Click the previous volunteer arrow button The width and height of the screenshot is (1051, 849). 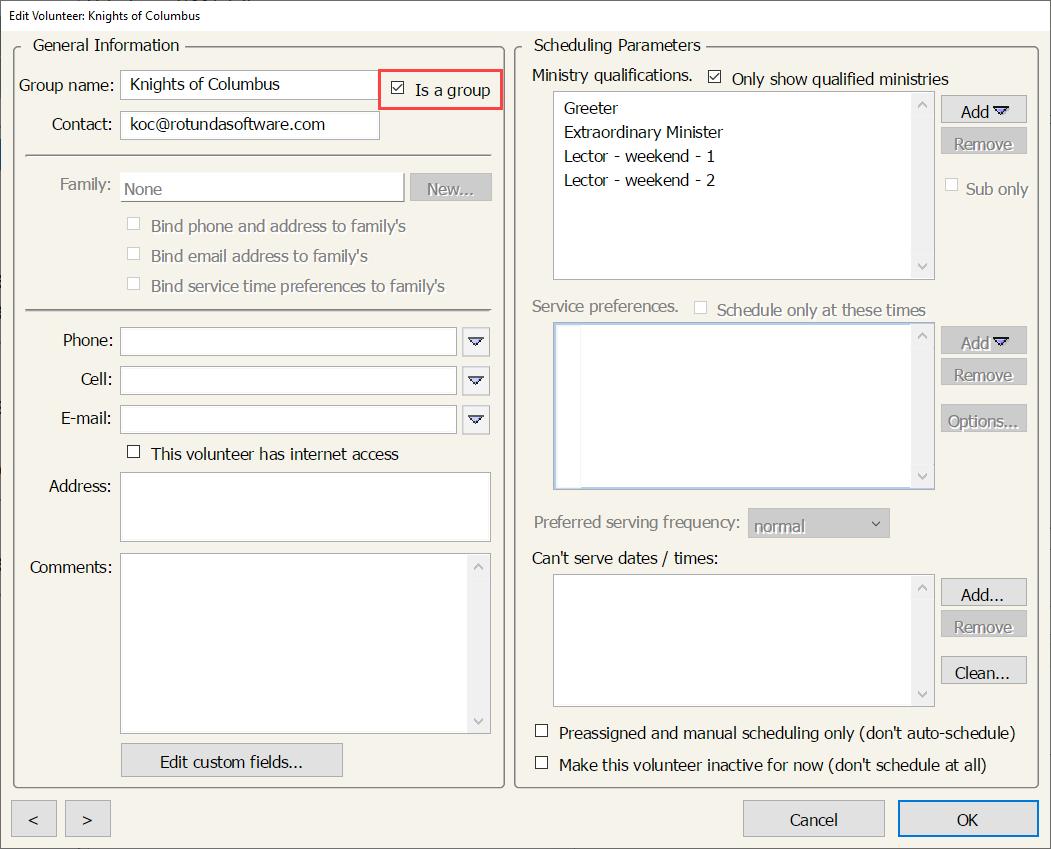point(35,819)
